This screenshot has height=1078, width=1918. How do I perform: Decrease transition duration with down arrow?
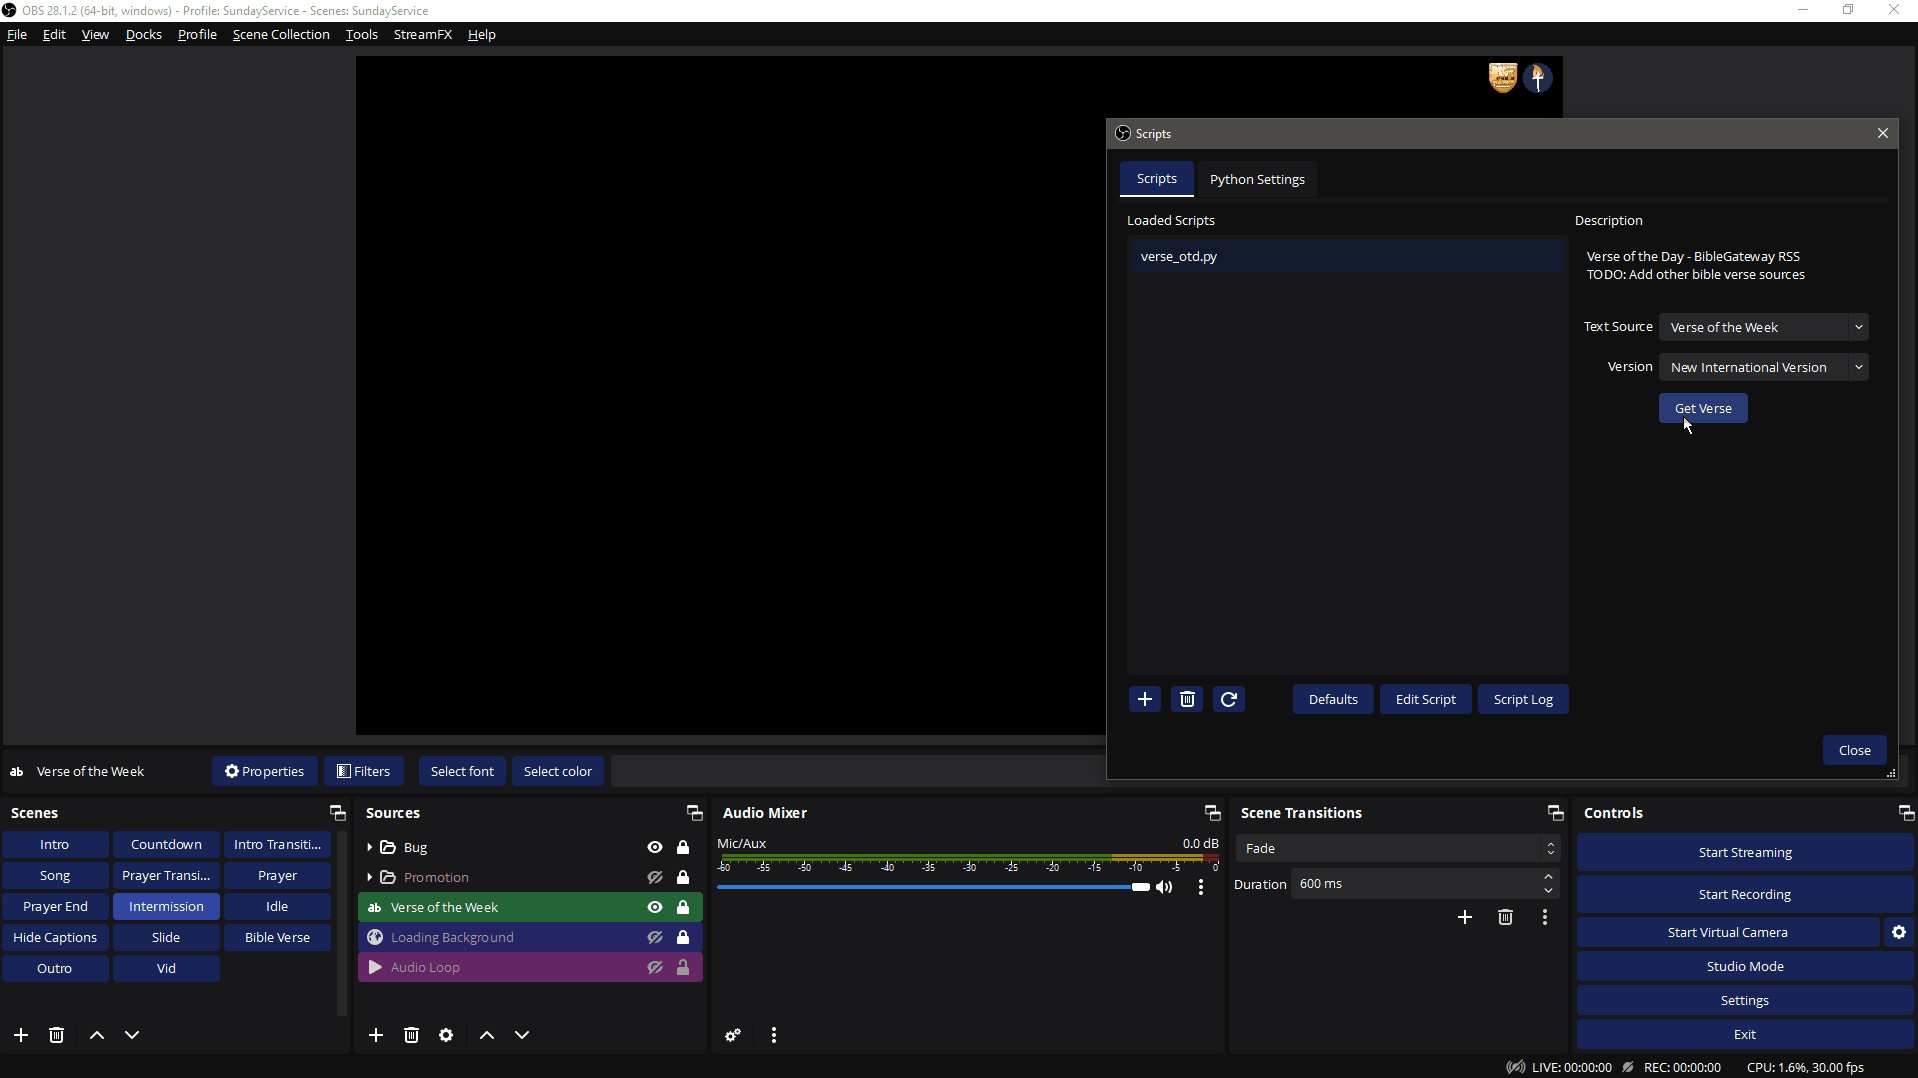click(x=1548, y=890)
